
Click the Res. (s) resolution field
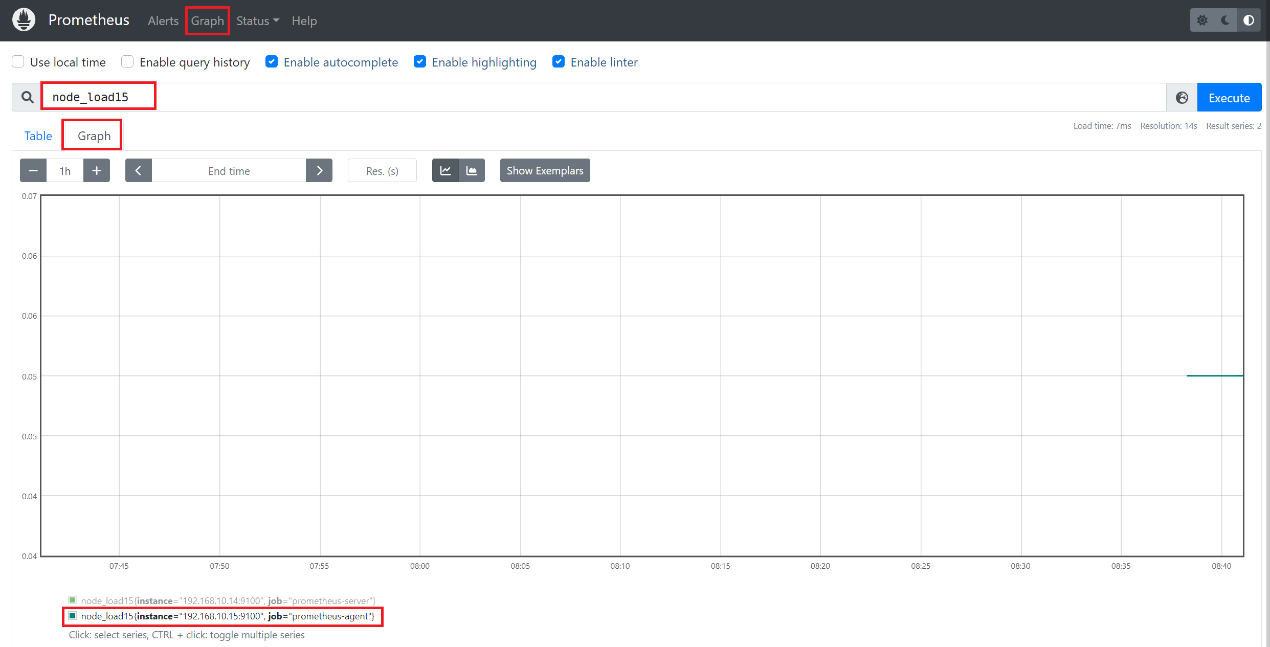(x=382, y=171)
